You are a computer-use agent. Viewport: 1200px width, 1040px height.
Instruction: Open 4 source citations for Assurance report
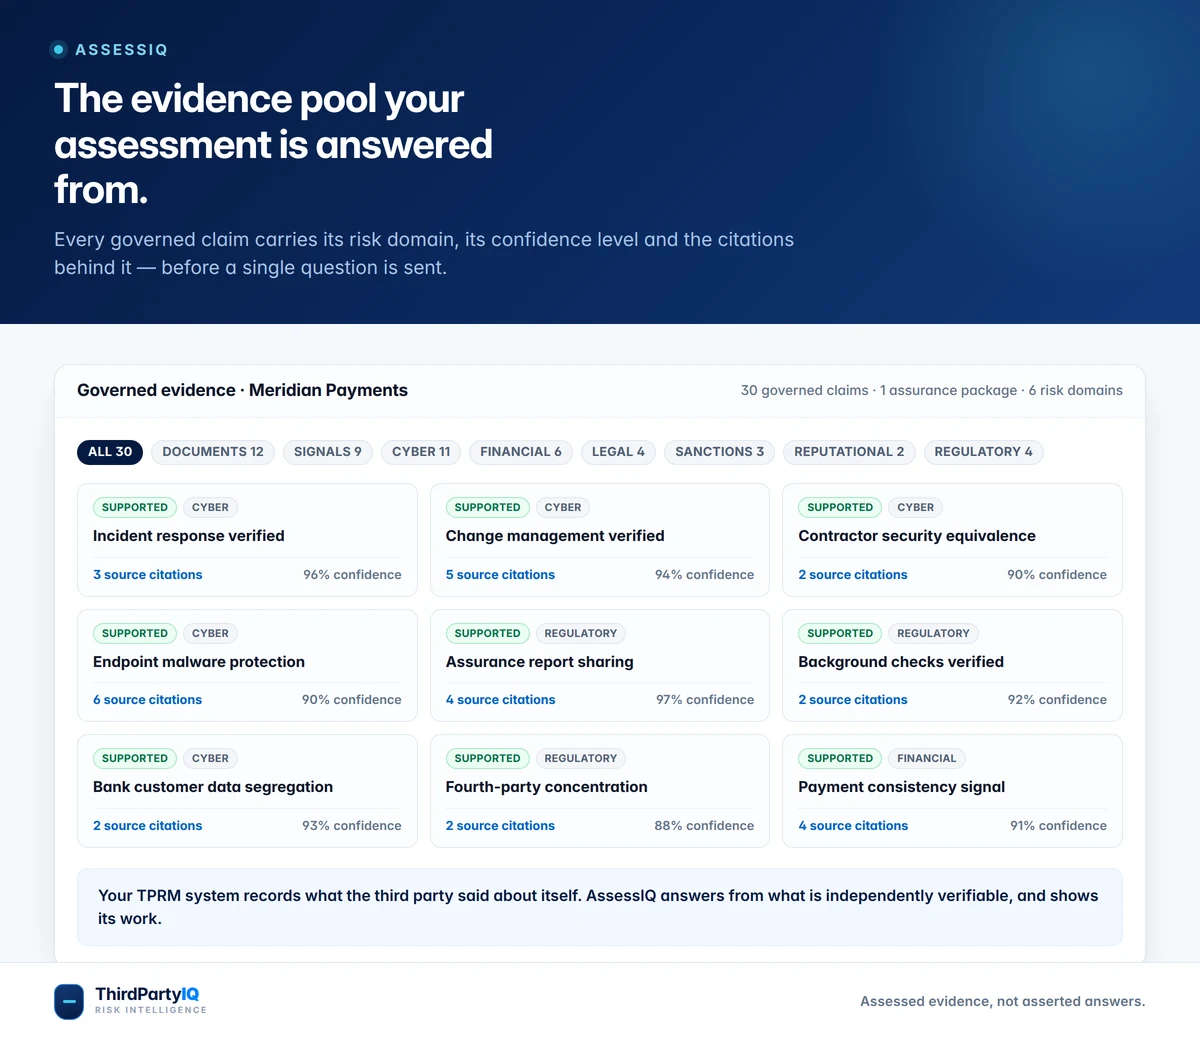click(x=500, y=700)
